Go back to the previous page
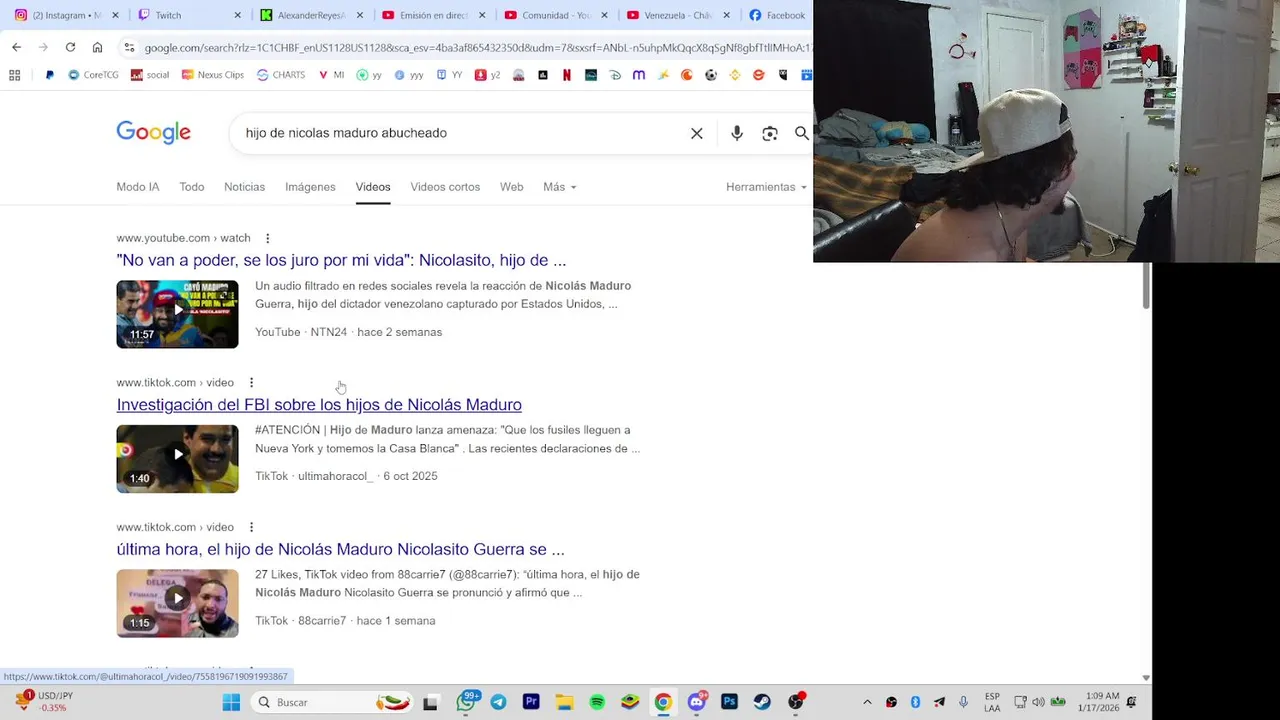 16,47
